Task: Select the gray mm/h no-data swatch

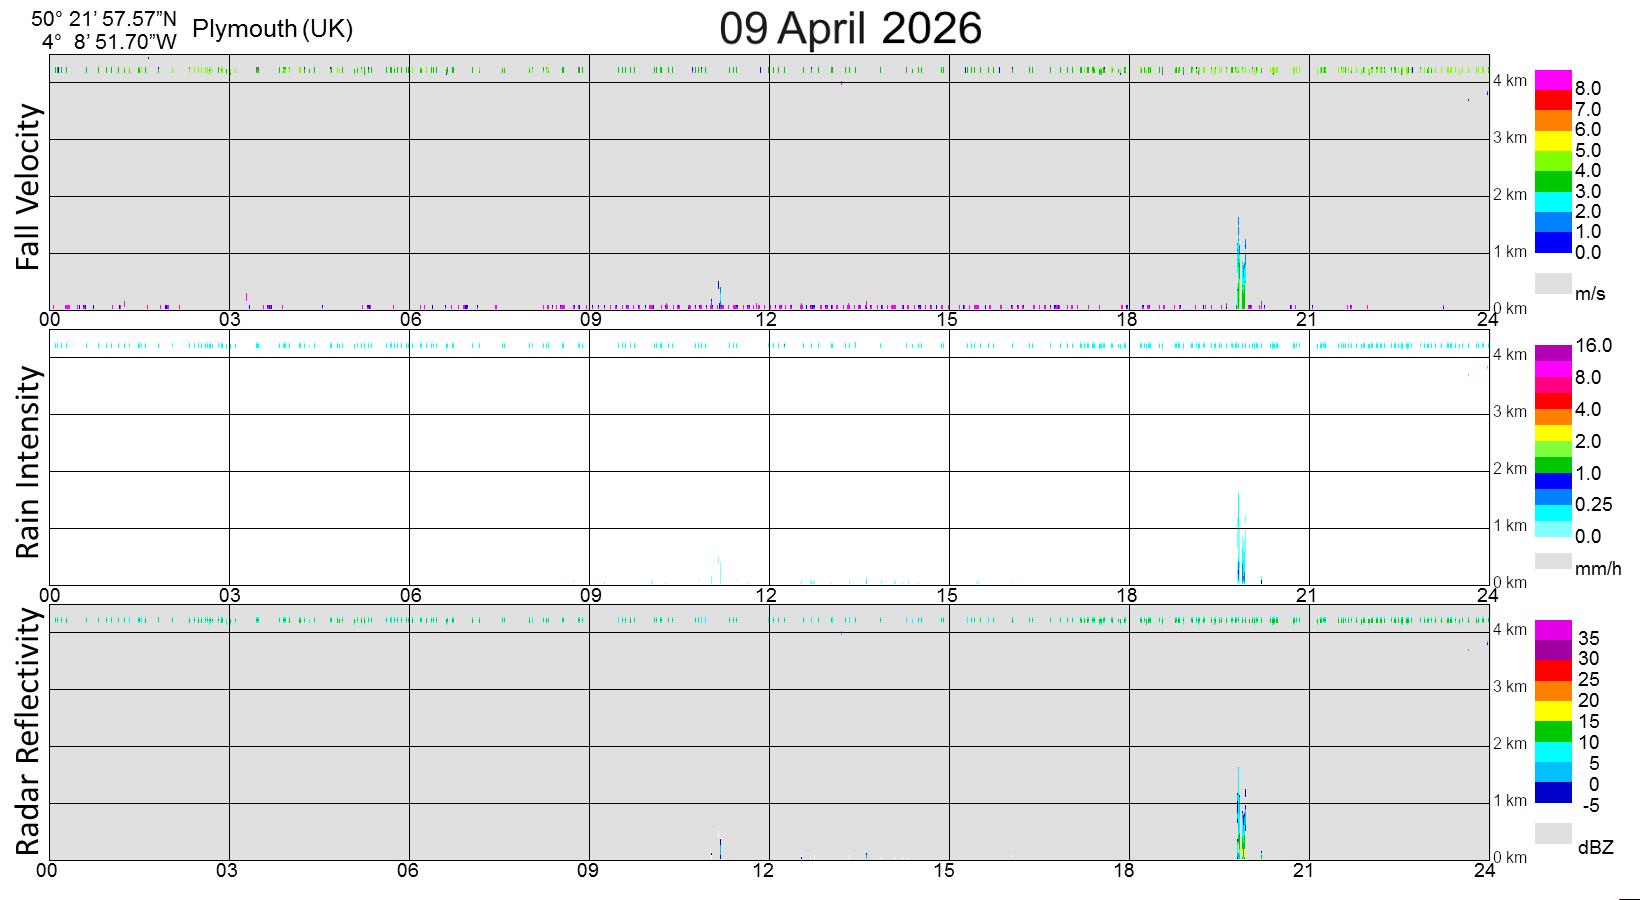Action: (1553, 561)
